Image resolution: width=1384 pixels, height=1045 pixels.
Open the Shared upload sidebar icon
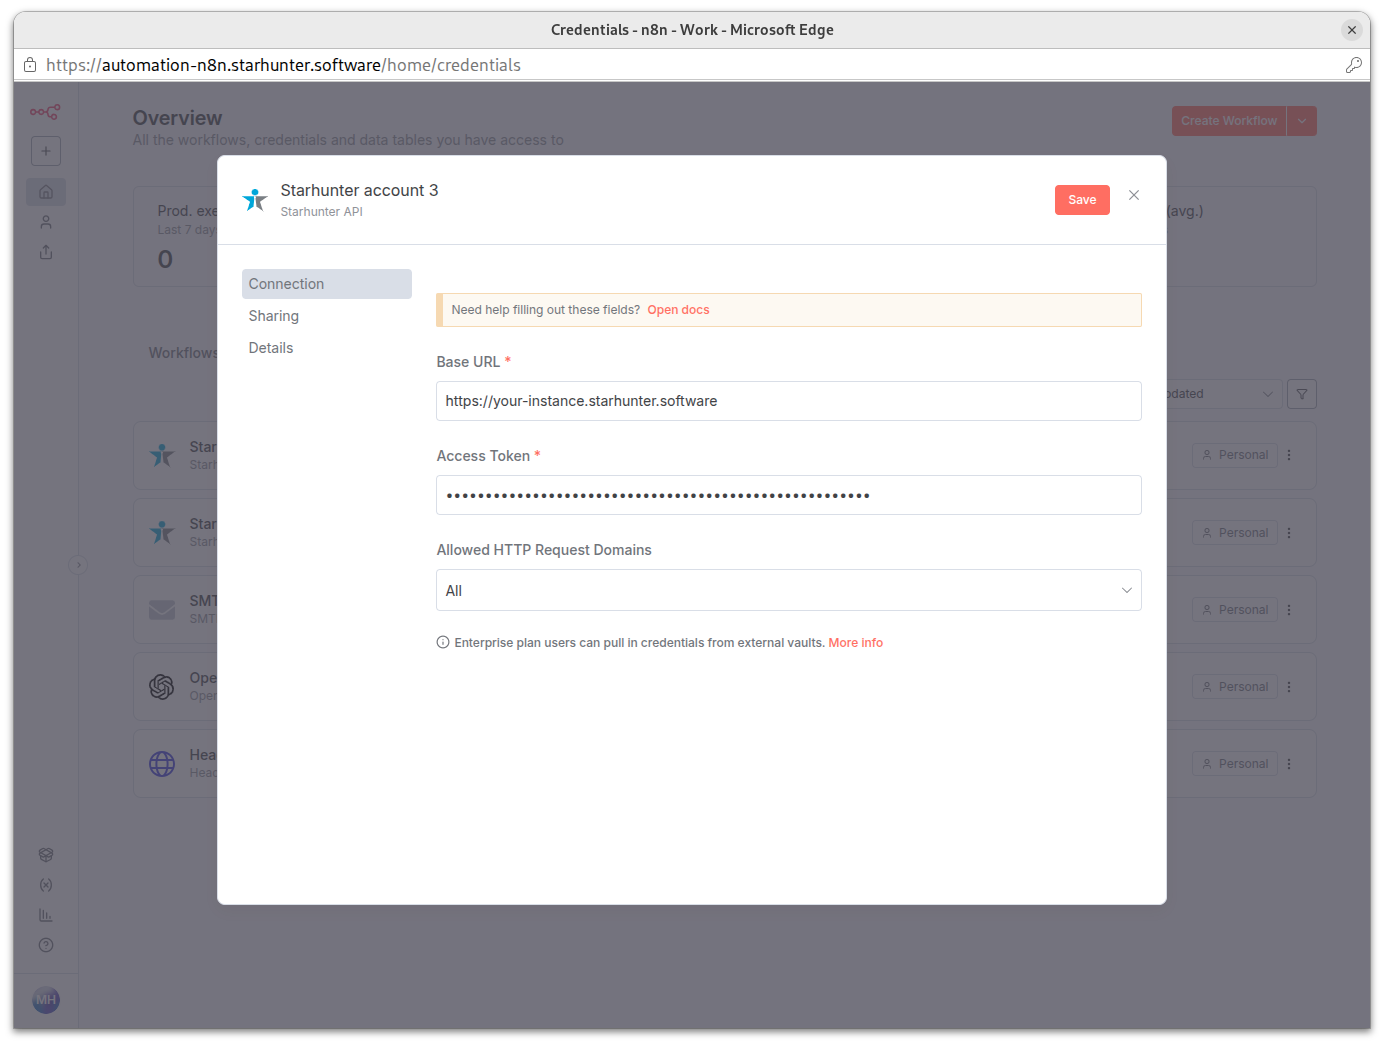click(x=46, y=252)
